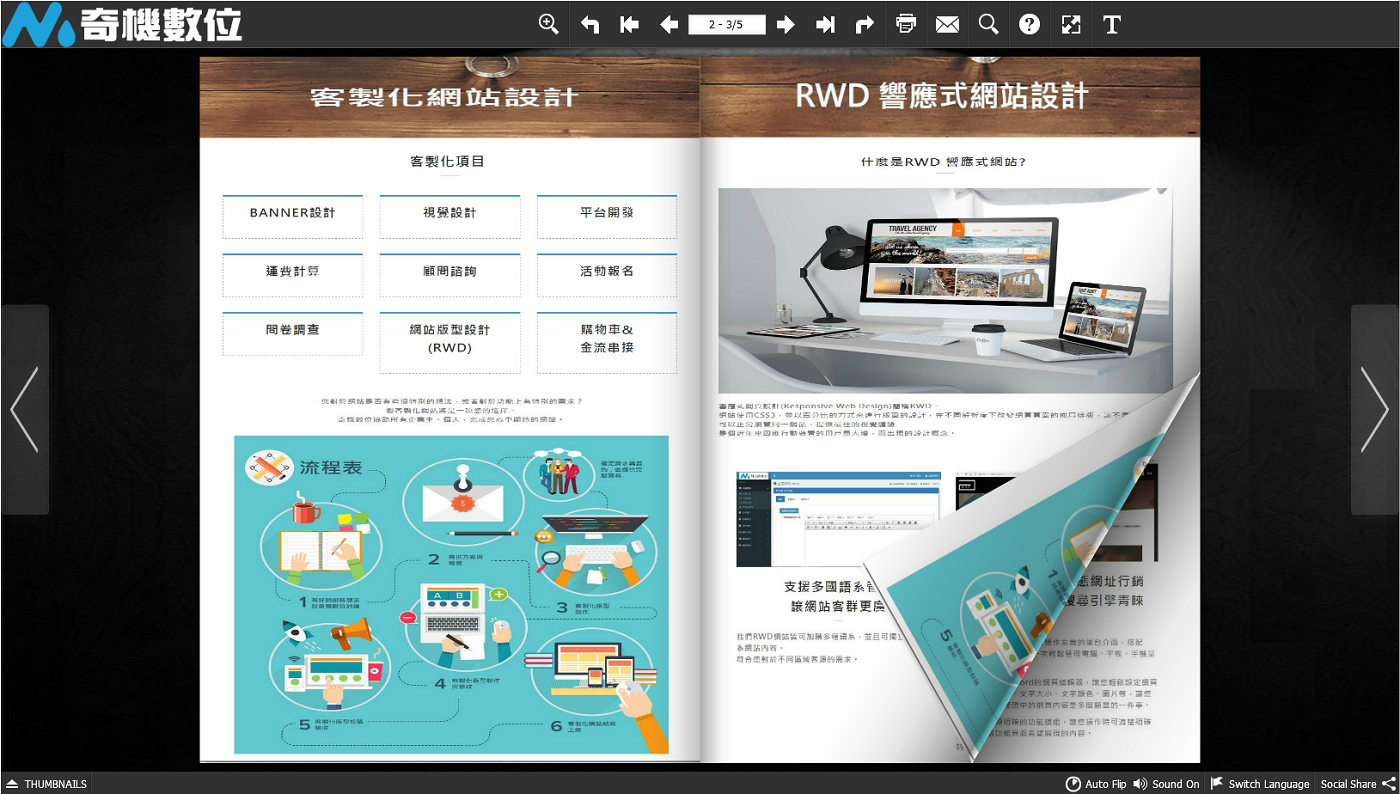Screen dimensions: 1400x794
Task: Toggle Auto Flip
Action: pyautogui.click(x=1096, y=784)
